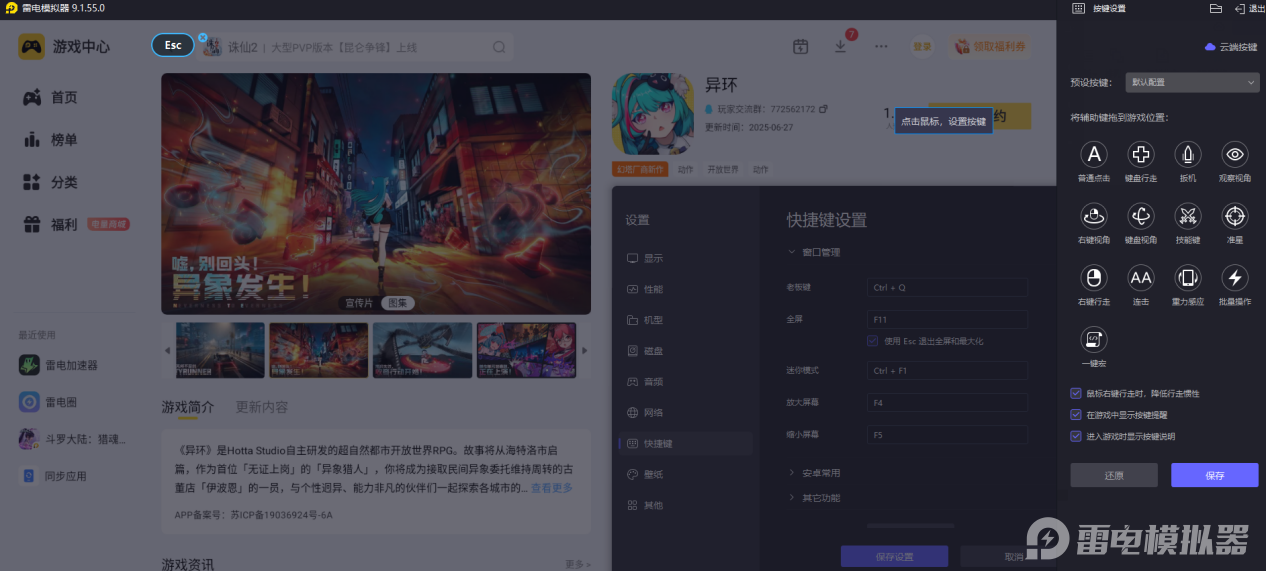Image resolution: width=1266 pixels, height=571 pixels.
Task: Select the 键盘行走 D-pad icon
Action: 1141,154
